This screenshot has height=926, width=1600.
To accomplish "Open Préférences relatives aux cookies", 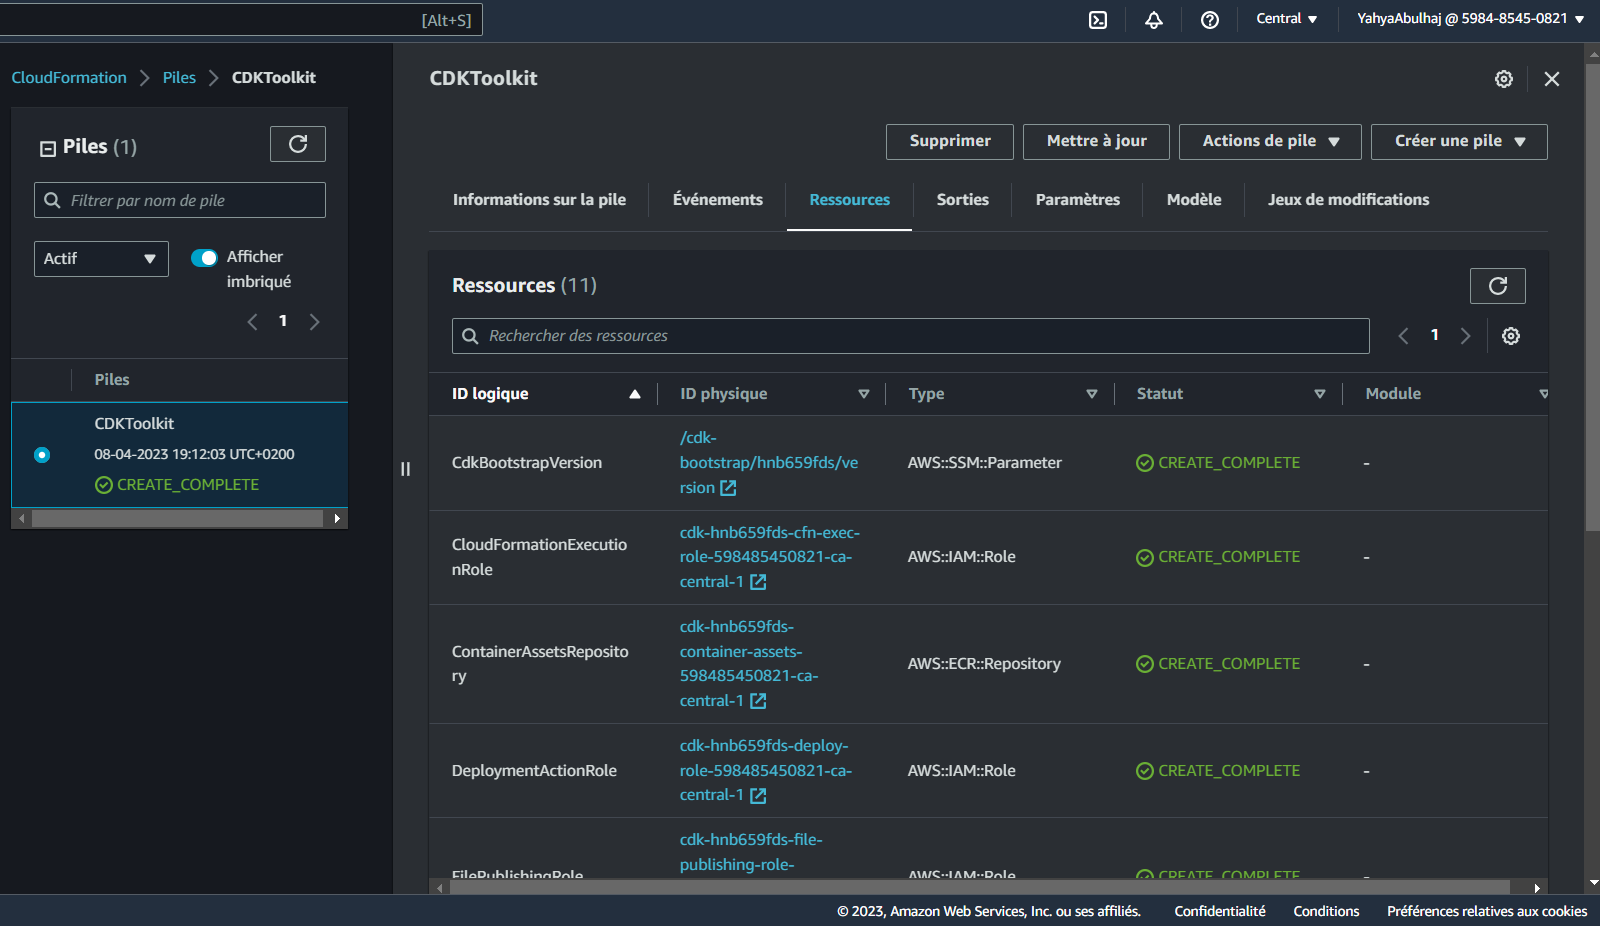I will pyautogui.click(x=1487, y=911).
